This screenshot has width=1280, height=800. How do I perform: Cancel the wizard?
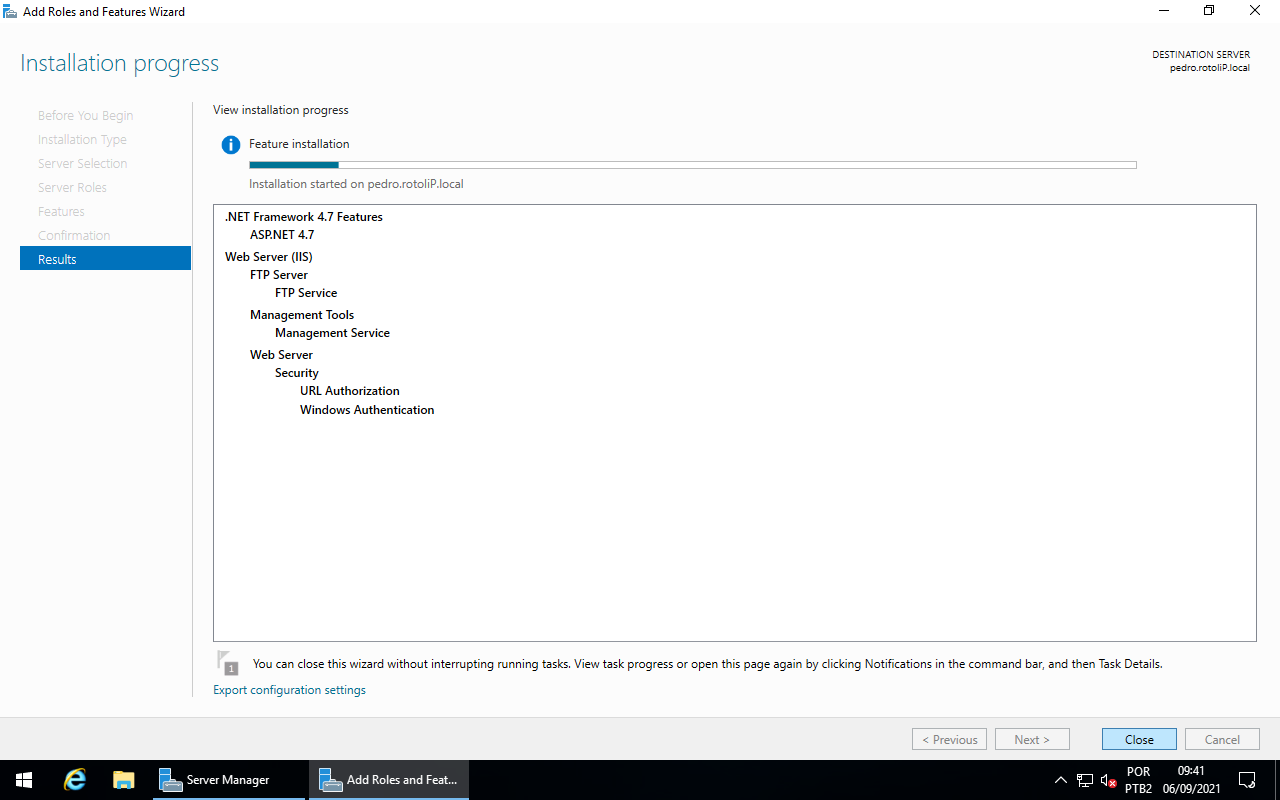[x=1222, y=739]
